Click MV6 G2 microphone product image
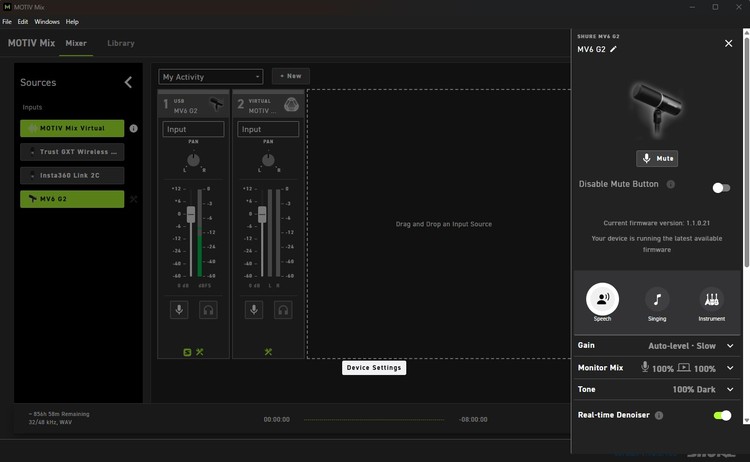 [657, 110]
